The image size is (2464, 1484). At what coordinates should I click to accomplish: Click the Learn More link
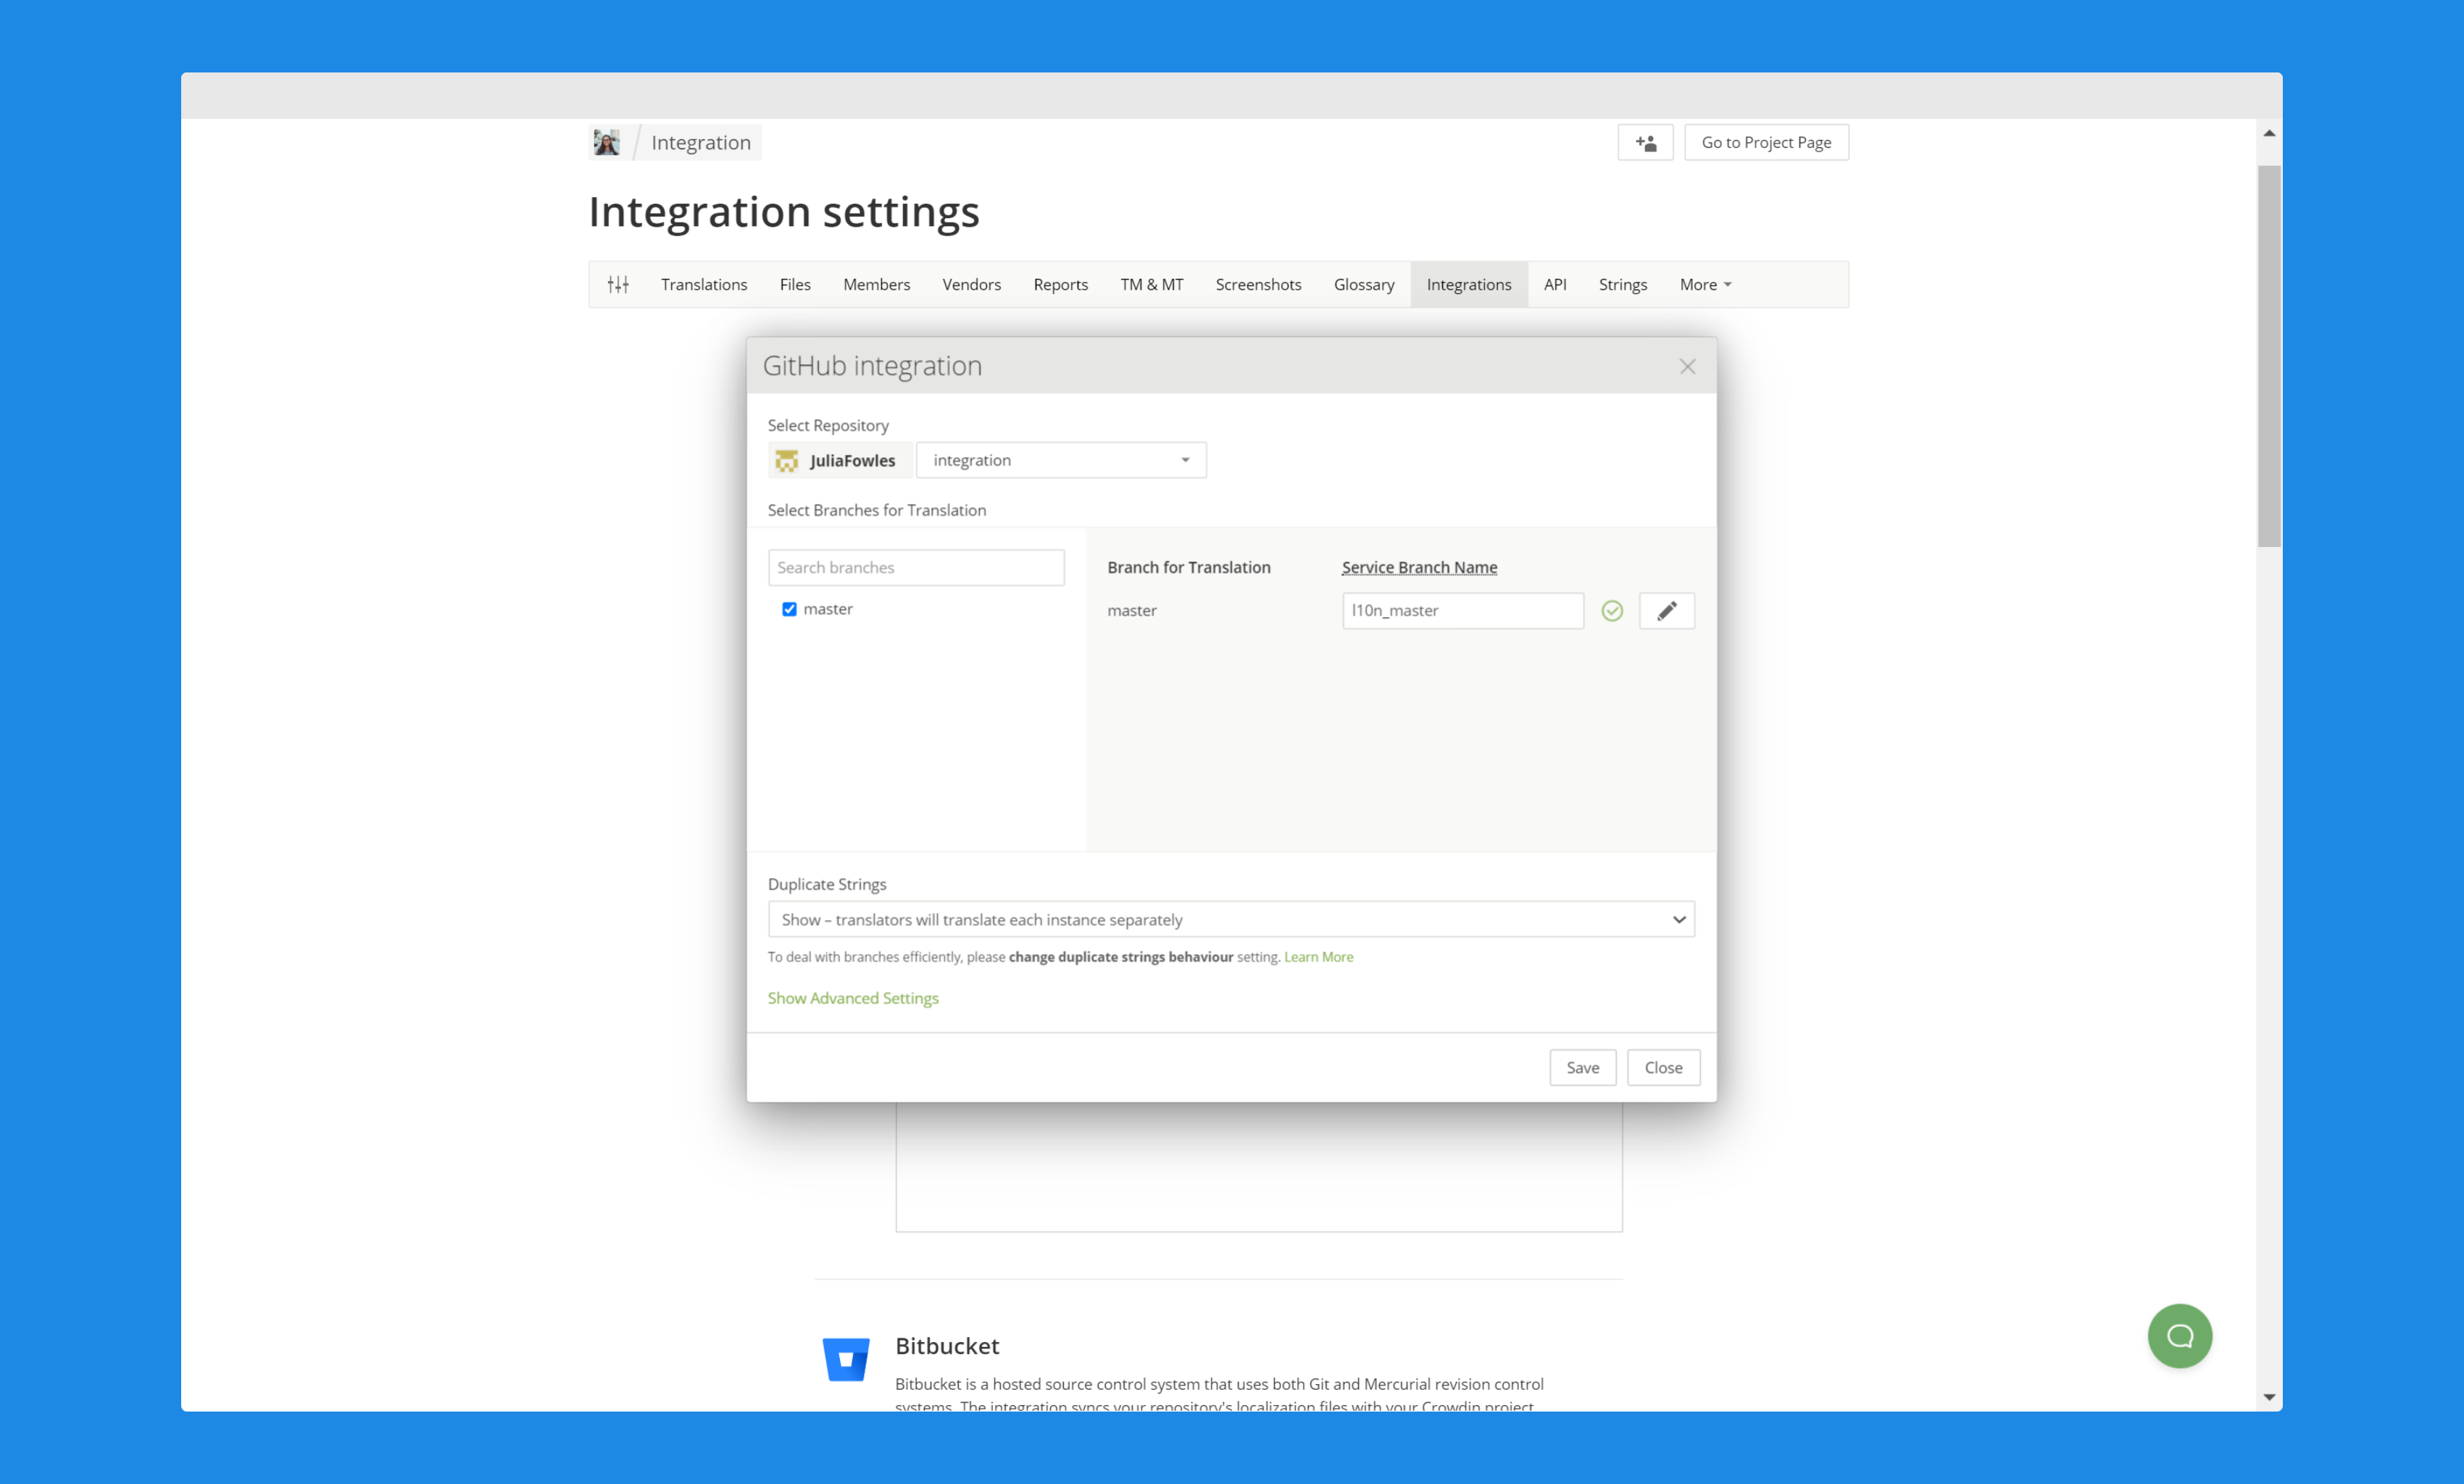pyautogui.click(x=1318, y=957)
